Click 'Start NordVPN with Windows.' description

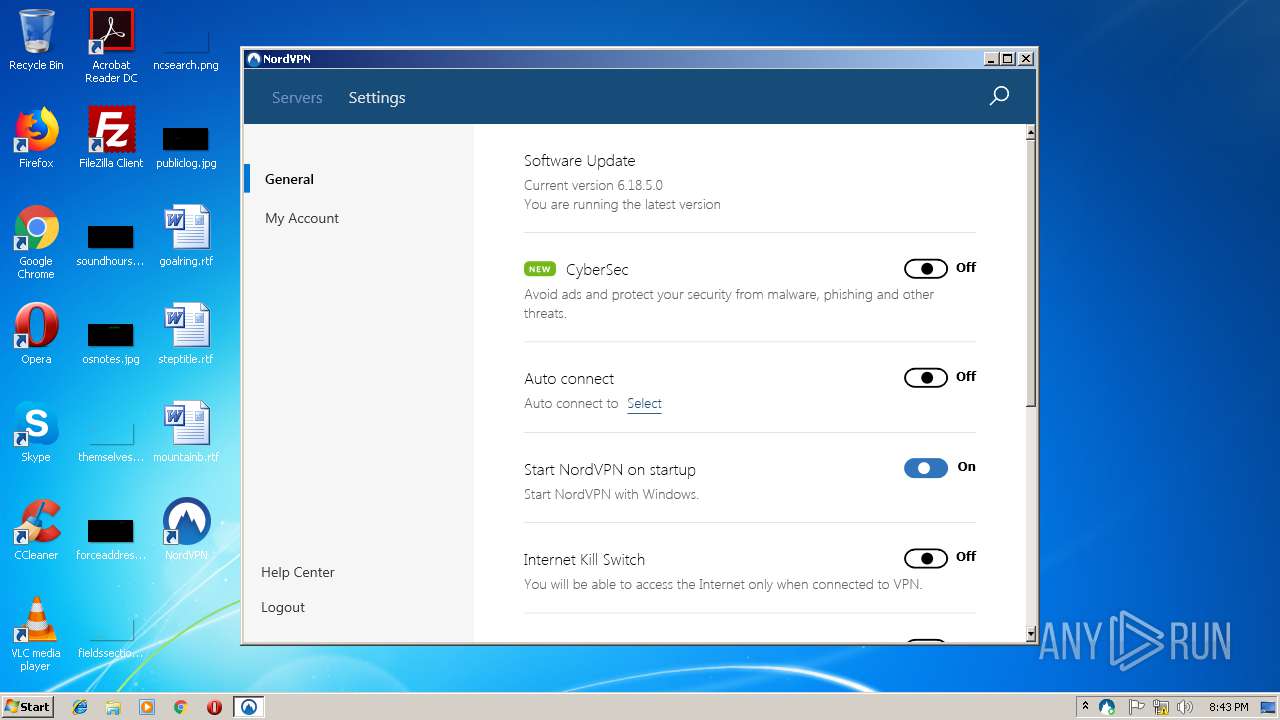pos(611,494)
